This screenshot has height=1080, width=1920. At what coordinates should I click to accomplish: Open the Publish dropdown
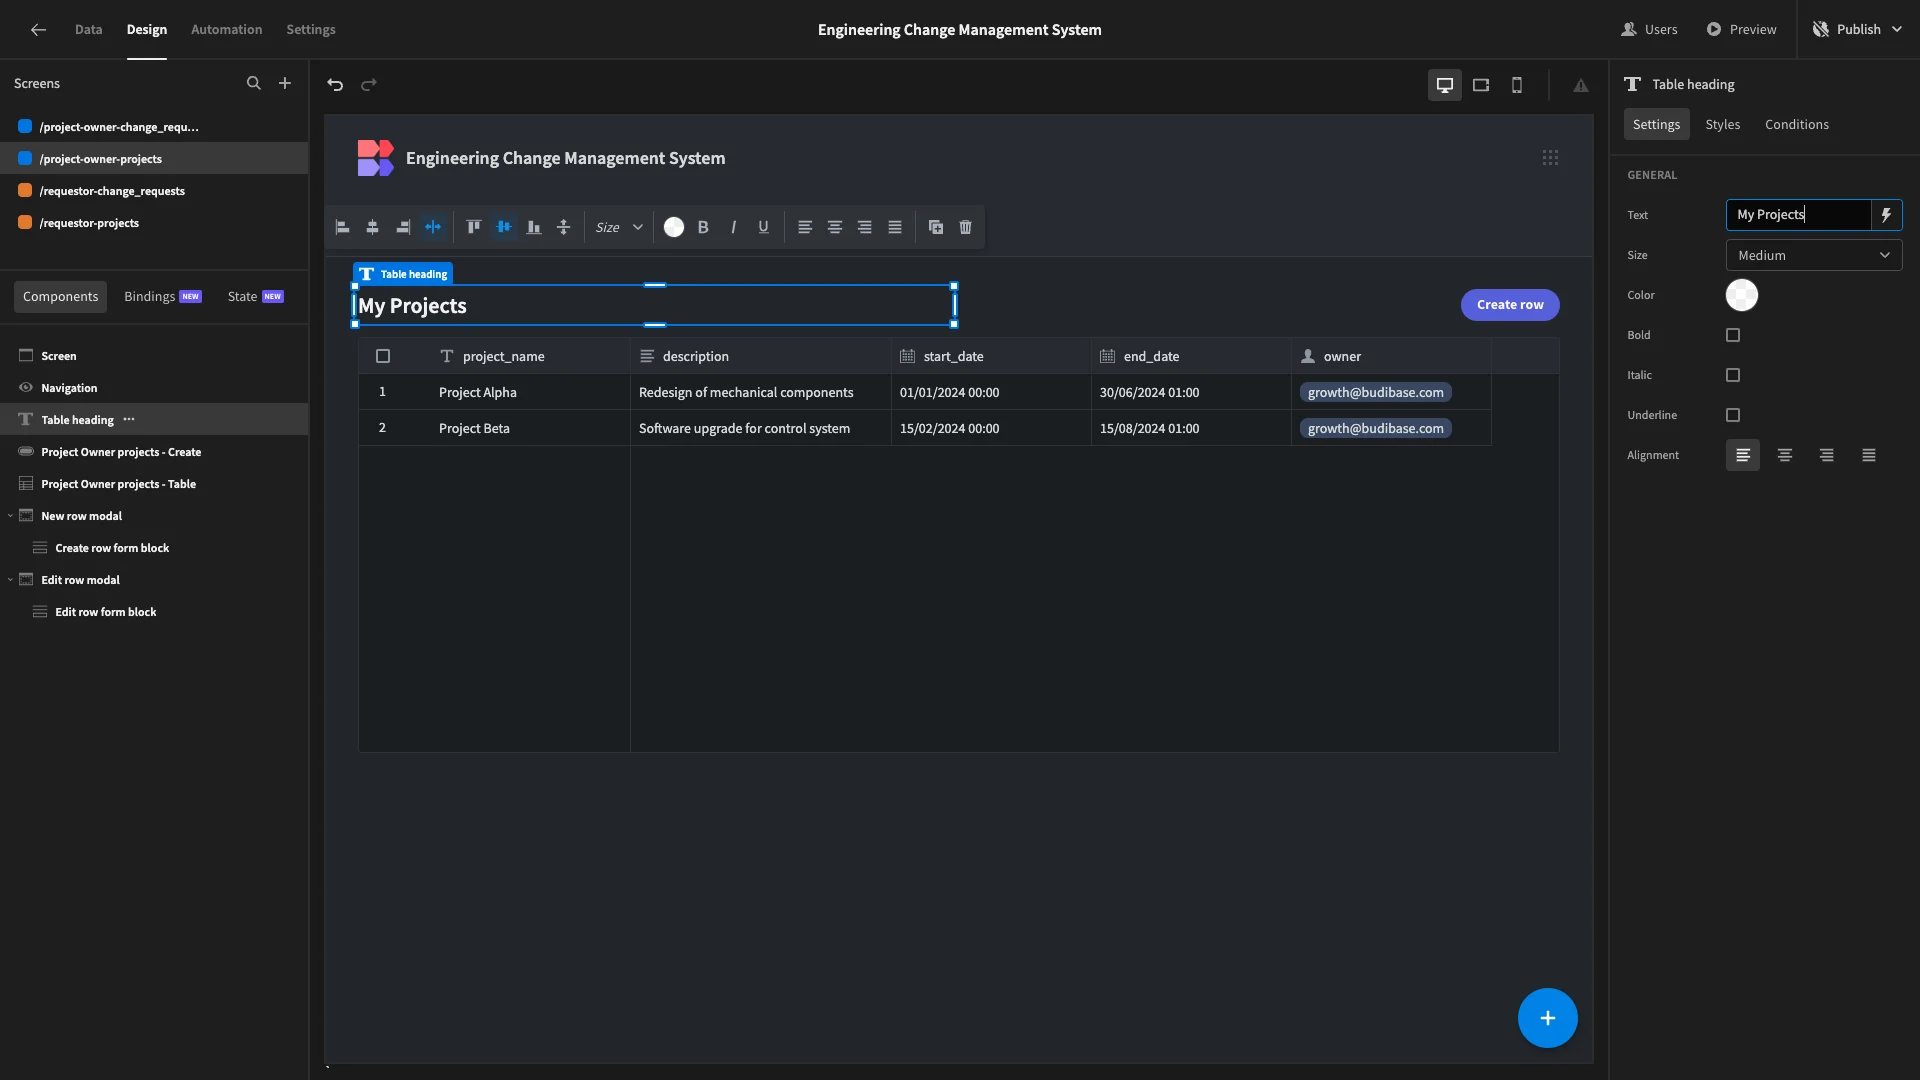point(1858,29)
